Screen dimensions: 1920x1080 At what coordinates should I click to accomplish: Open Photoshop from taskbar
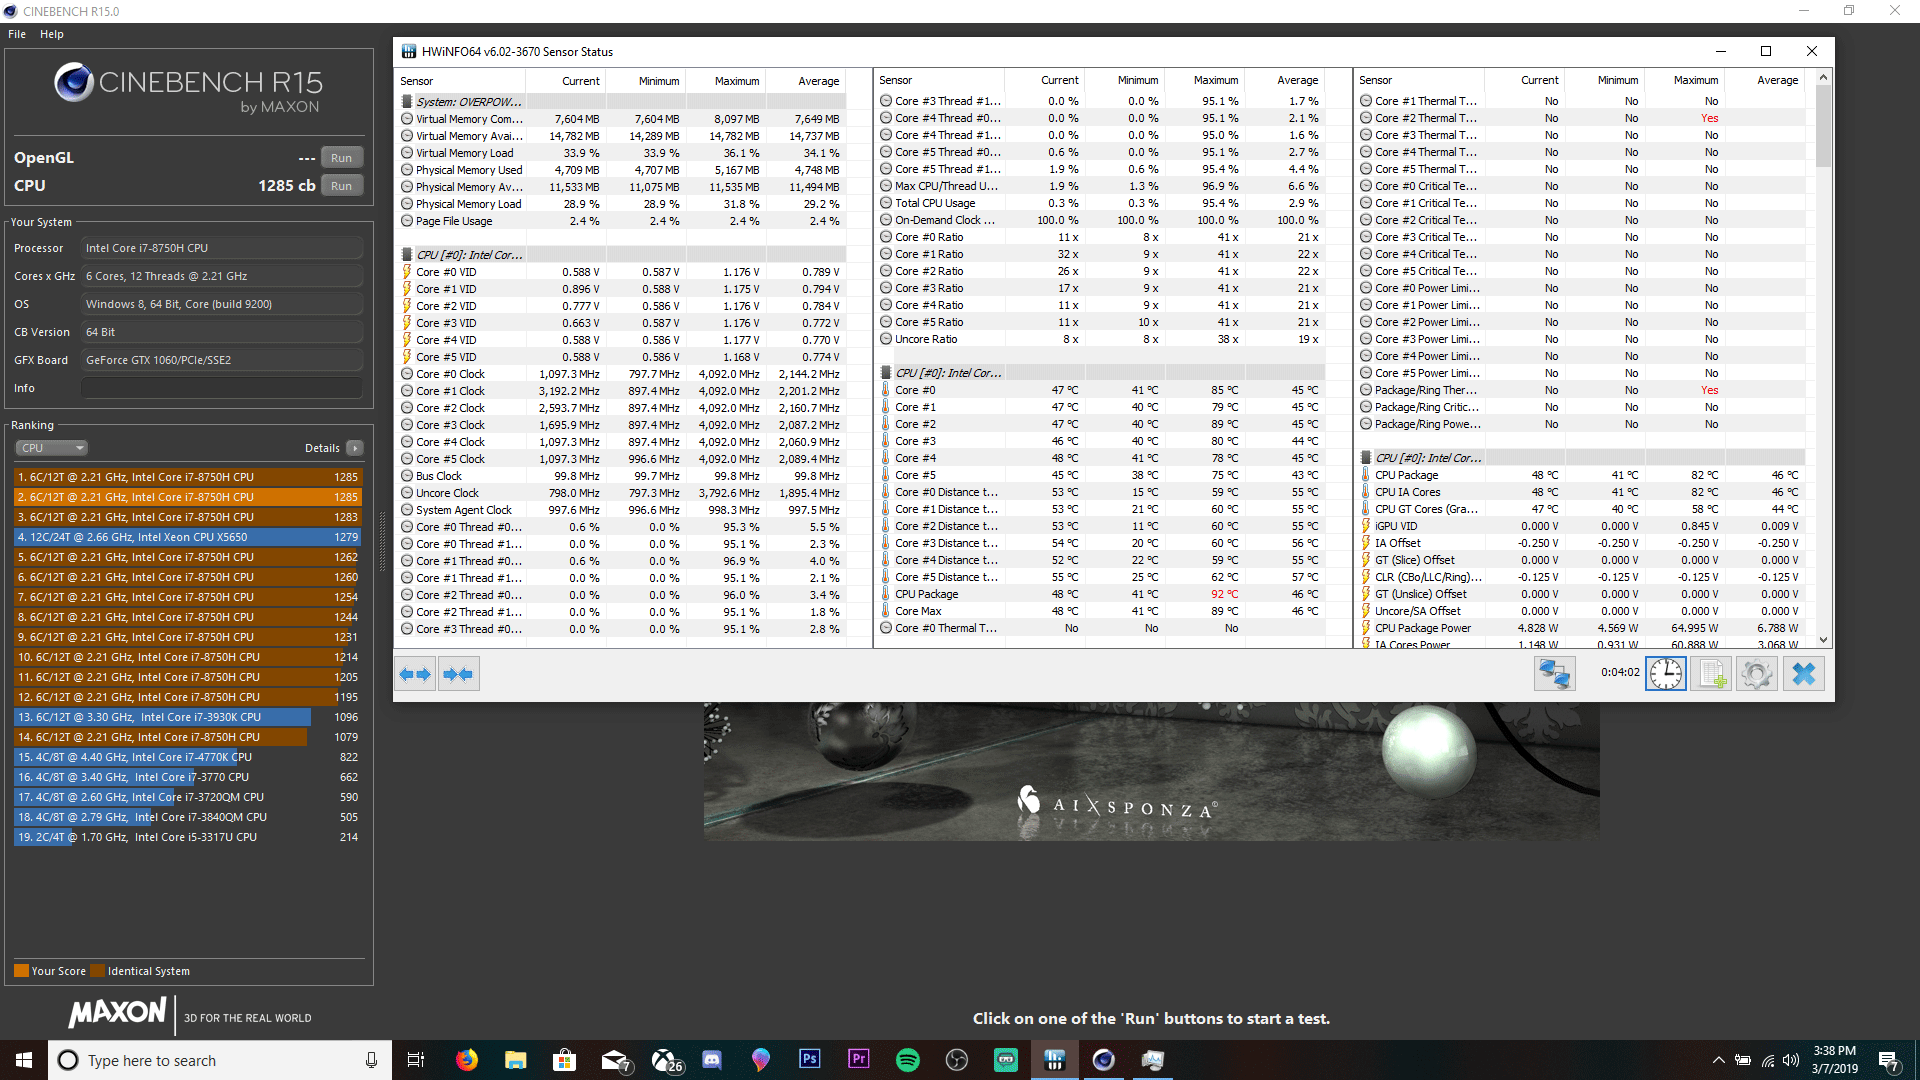[810, 1060]
